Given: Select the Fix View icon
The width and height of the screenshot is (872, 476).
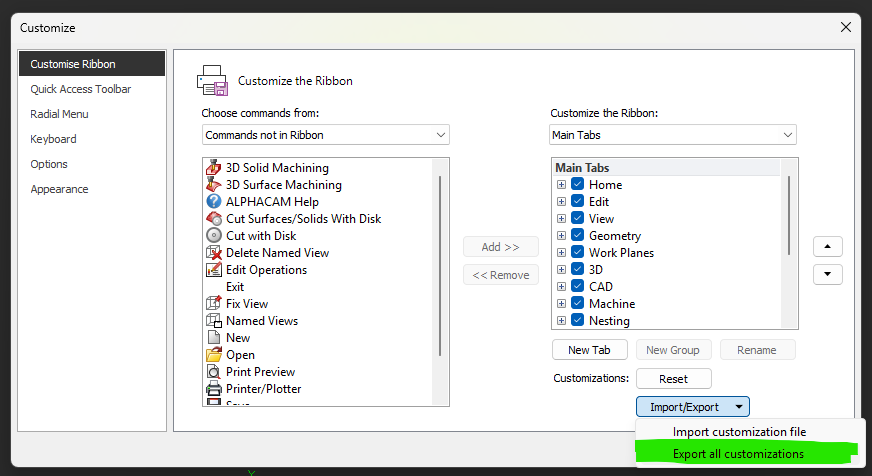Looking at the screenshot, I should point(213,304).
